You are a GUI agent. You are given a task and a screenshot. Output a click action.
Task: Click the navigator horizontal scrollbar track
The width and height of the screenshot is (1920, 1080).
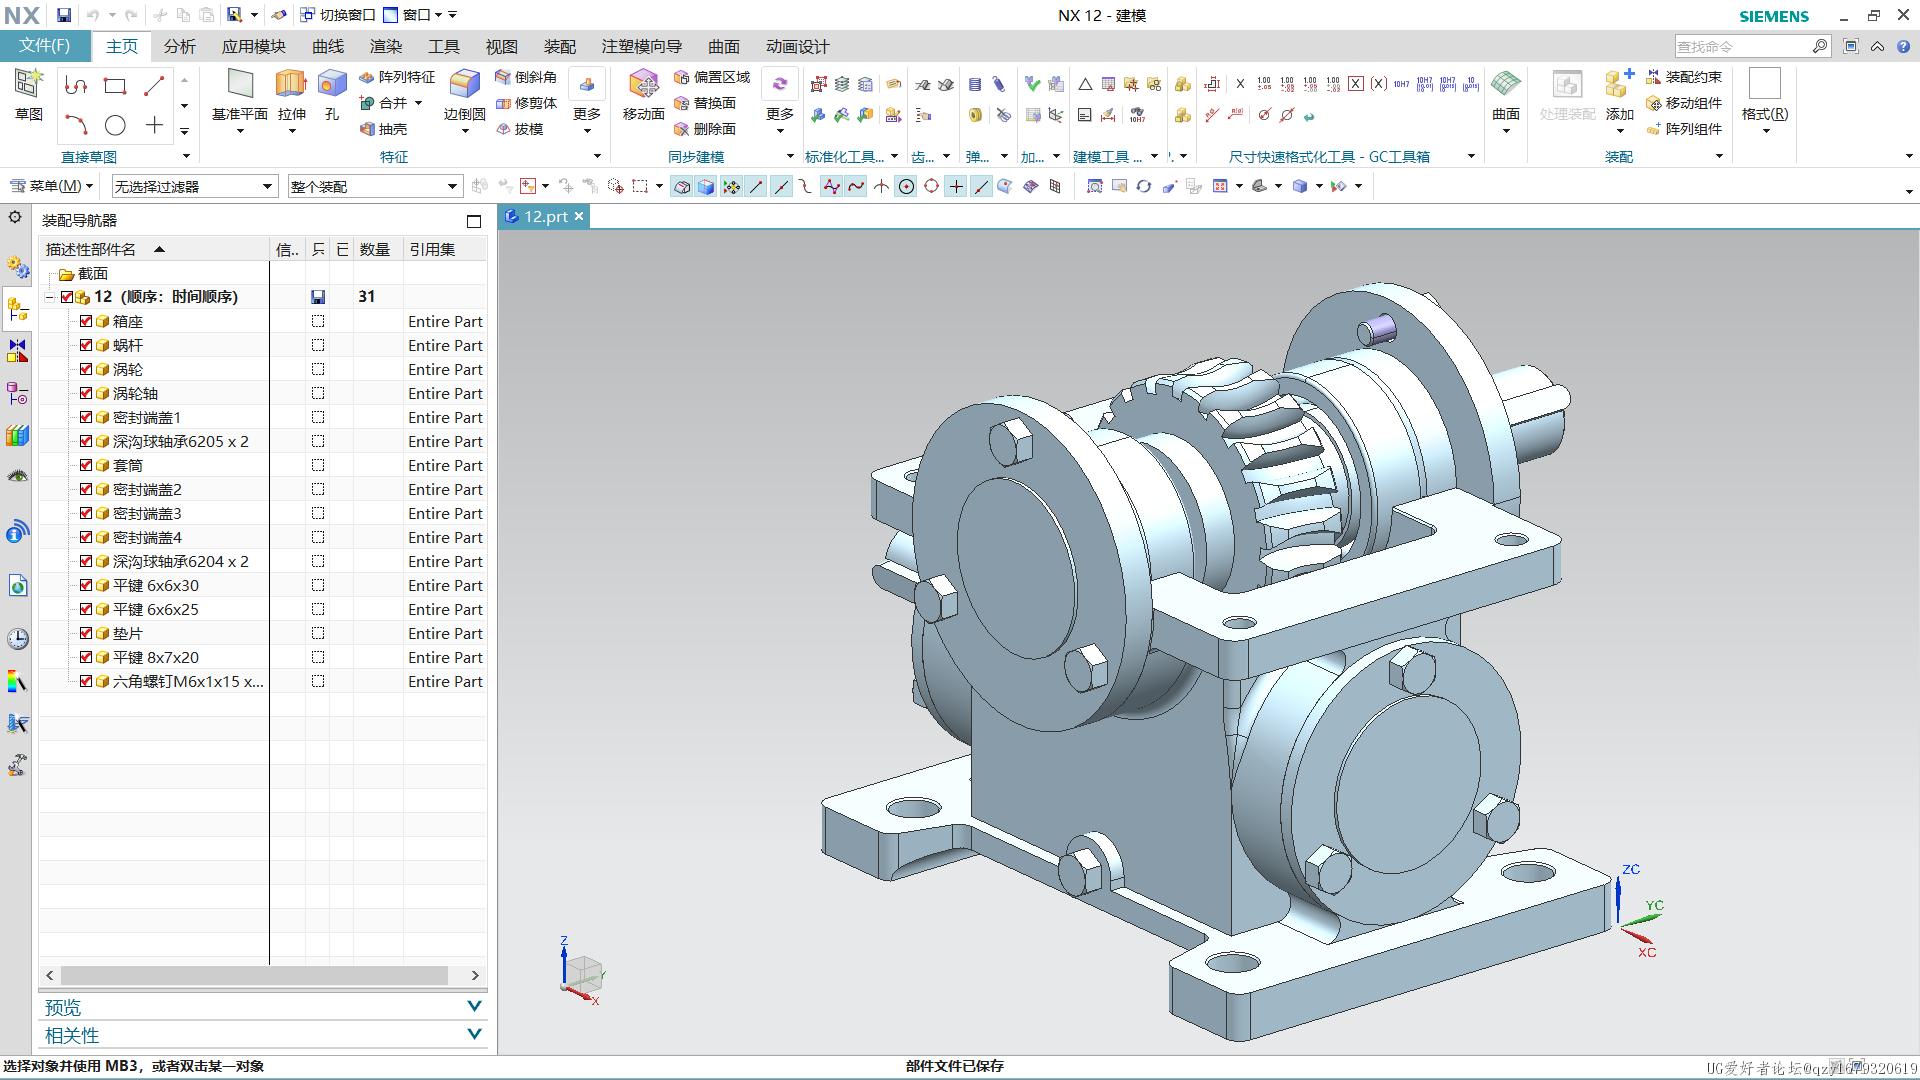[x=254, y=975]
